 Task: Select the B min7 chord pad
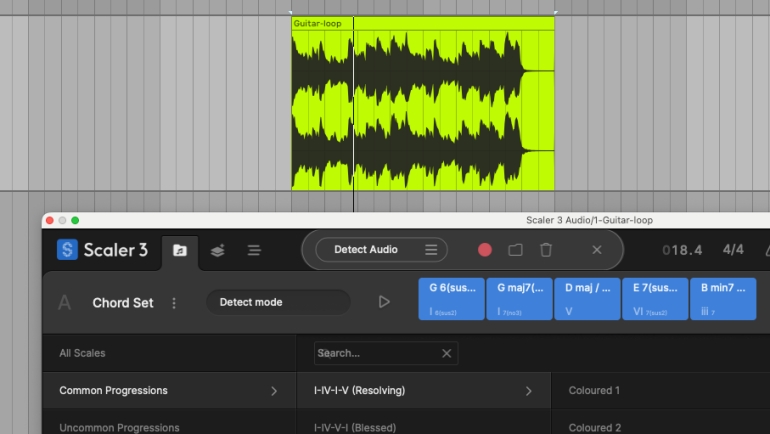723,299
